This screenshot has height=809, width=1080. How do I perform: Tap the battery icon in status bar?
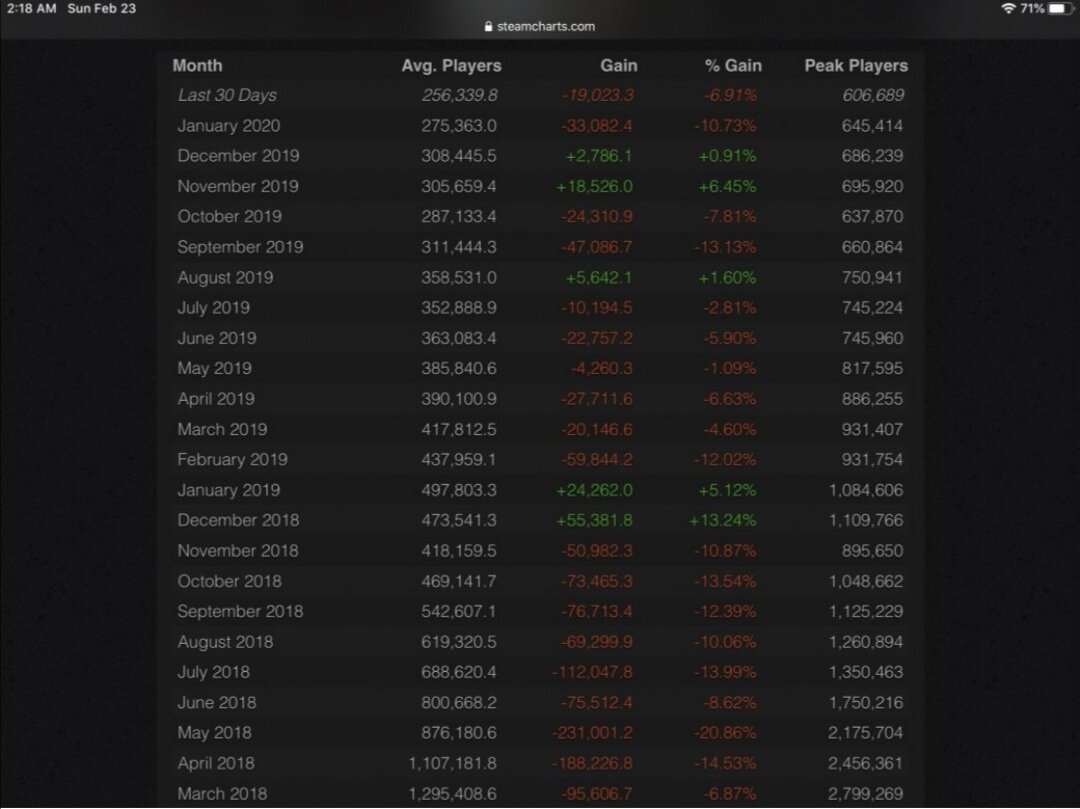click(x=1058, y=8)
